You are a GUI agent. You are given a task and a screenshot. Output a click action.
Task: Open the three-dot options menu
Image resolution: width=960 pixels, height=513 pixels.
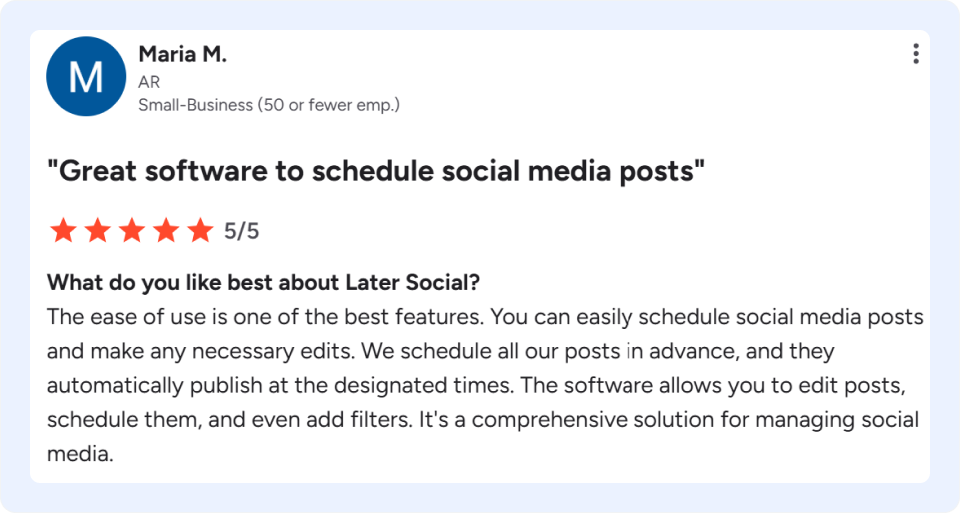pyautogui.click(x=916, y=54)
